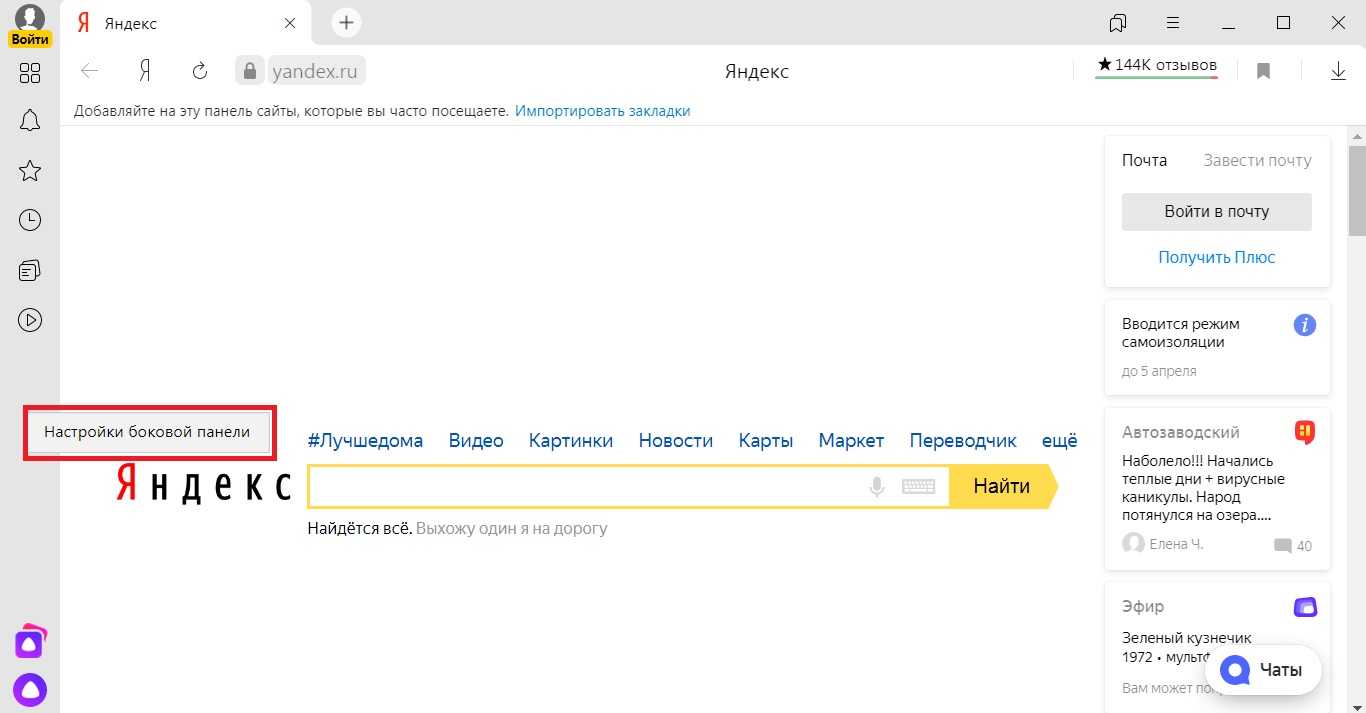1366x713 pixels.
Task: Open bookmarks star in sidebar
Action: [30, 171]
